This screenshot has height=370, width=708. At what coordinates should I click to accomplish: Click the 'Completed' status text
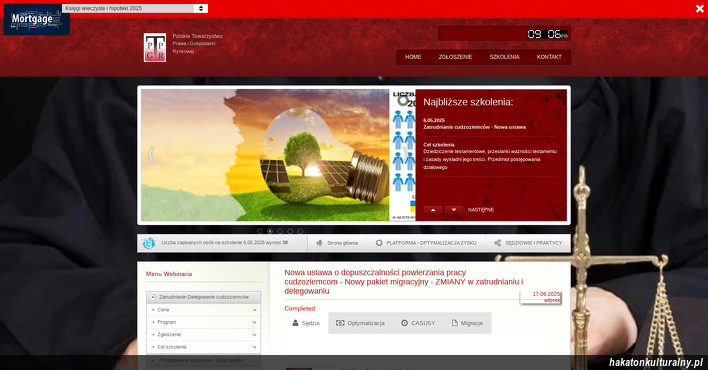300,309
